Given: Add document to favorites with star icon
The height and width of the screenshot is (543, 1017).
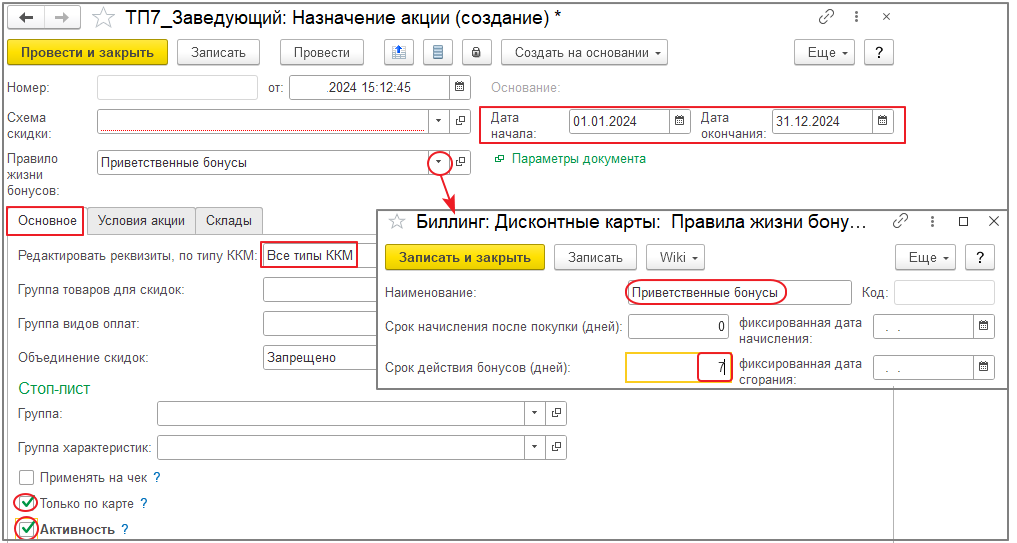Looking at the screenshot, I should [103, 18].
